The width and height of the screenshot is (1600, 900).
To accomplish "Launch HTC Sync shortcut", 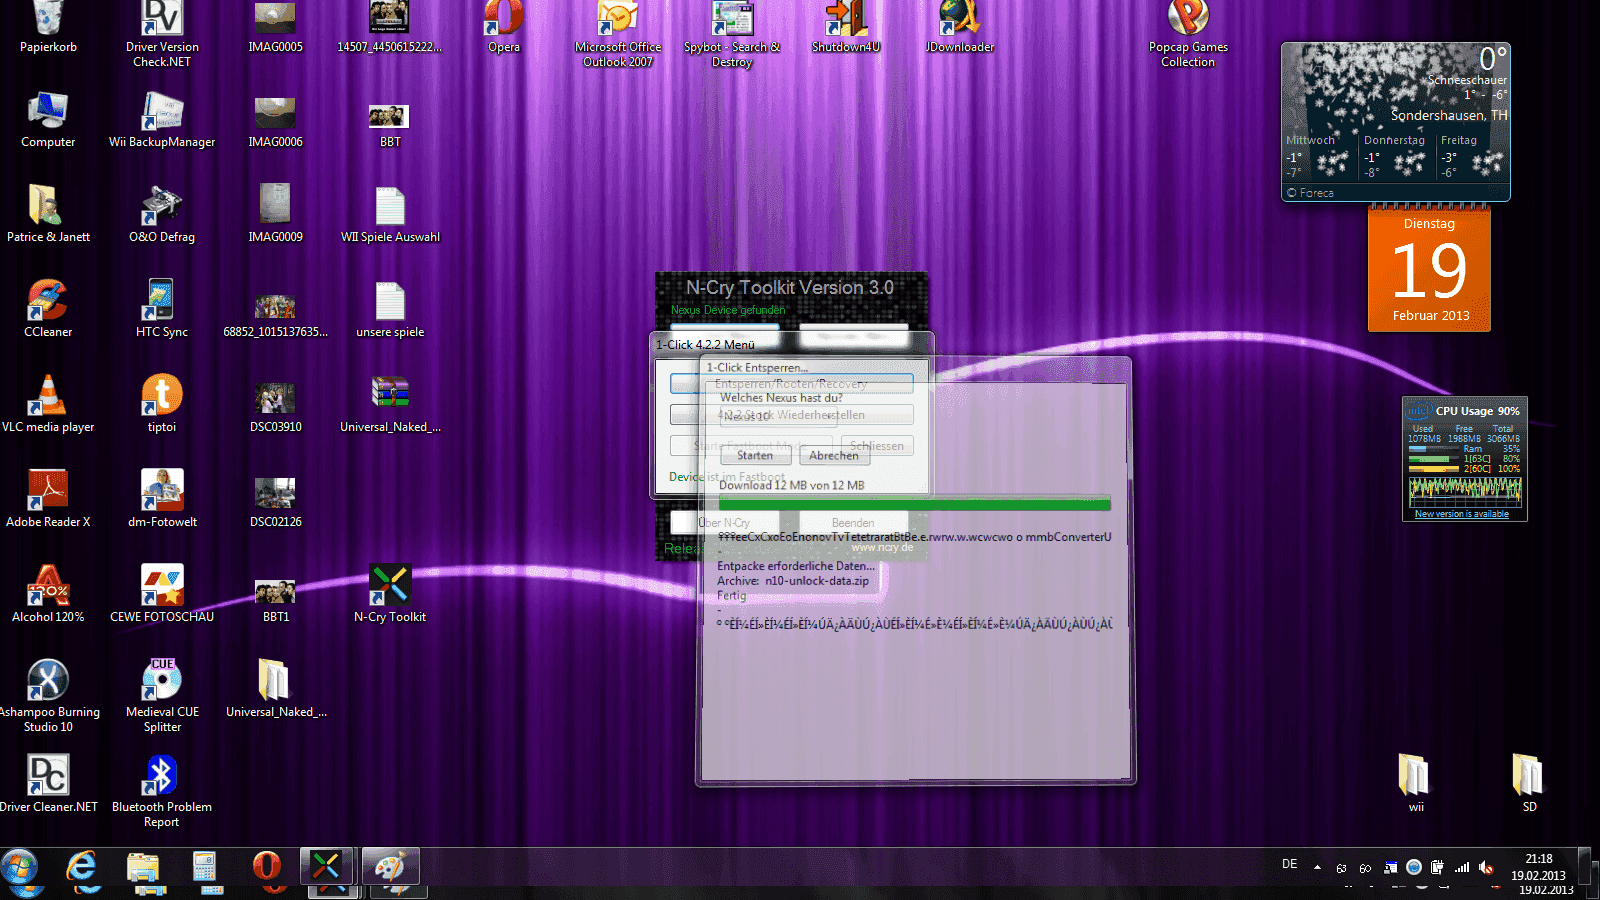I will point(162,300).
